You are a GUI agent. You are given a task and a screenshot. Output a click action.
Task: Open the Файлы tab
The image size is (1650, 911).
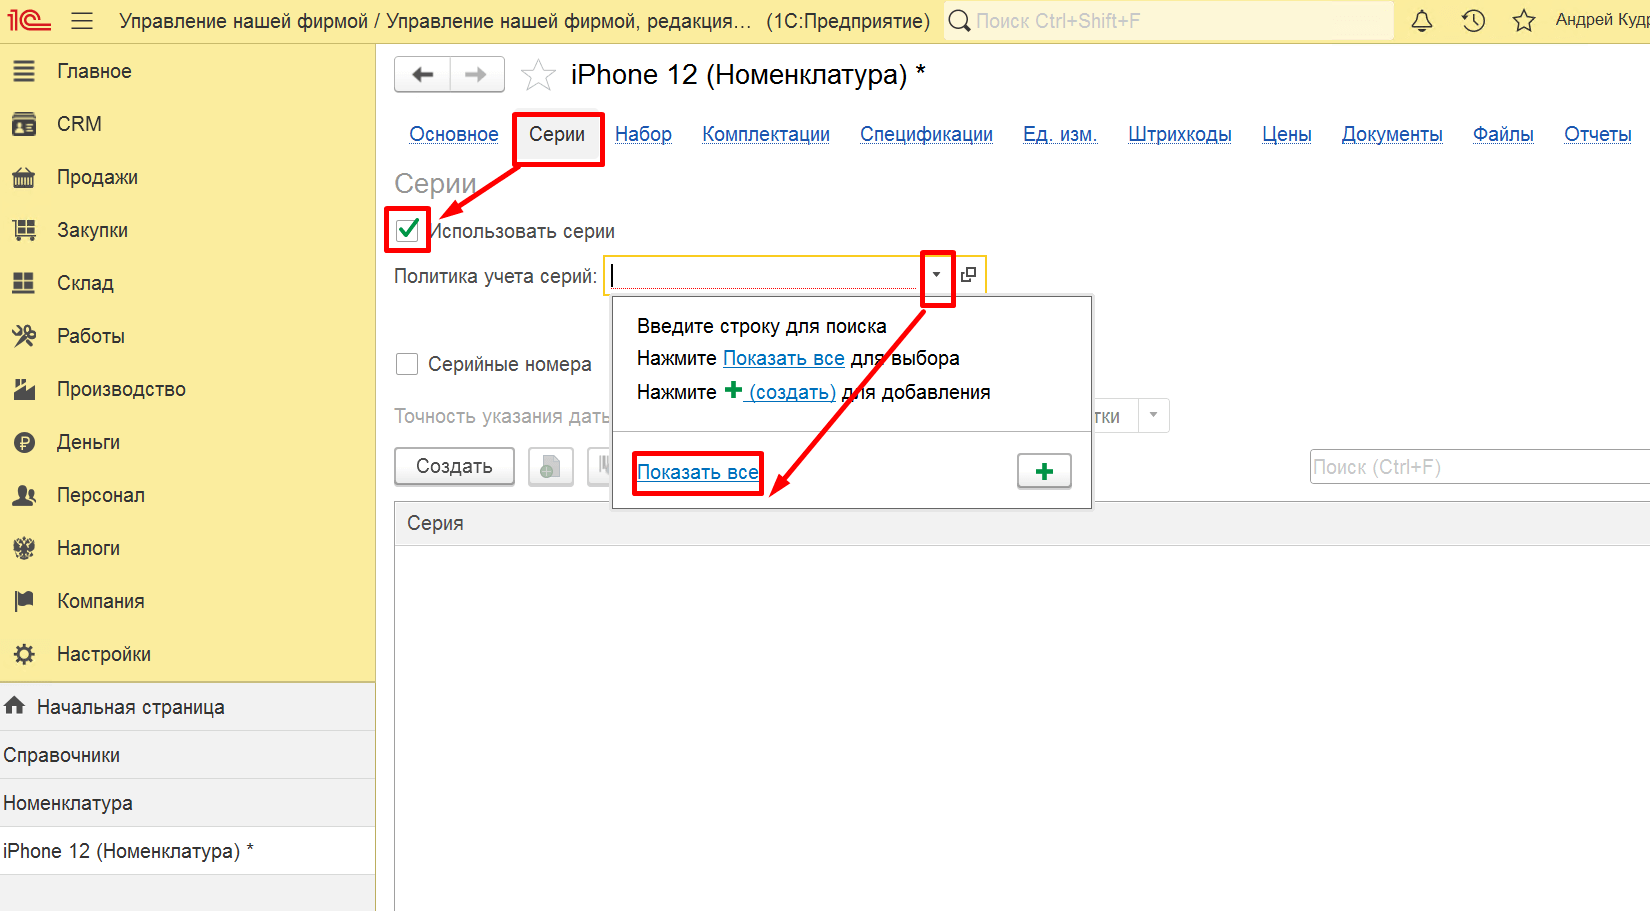tap(1503, 134)
